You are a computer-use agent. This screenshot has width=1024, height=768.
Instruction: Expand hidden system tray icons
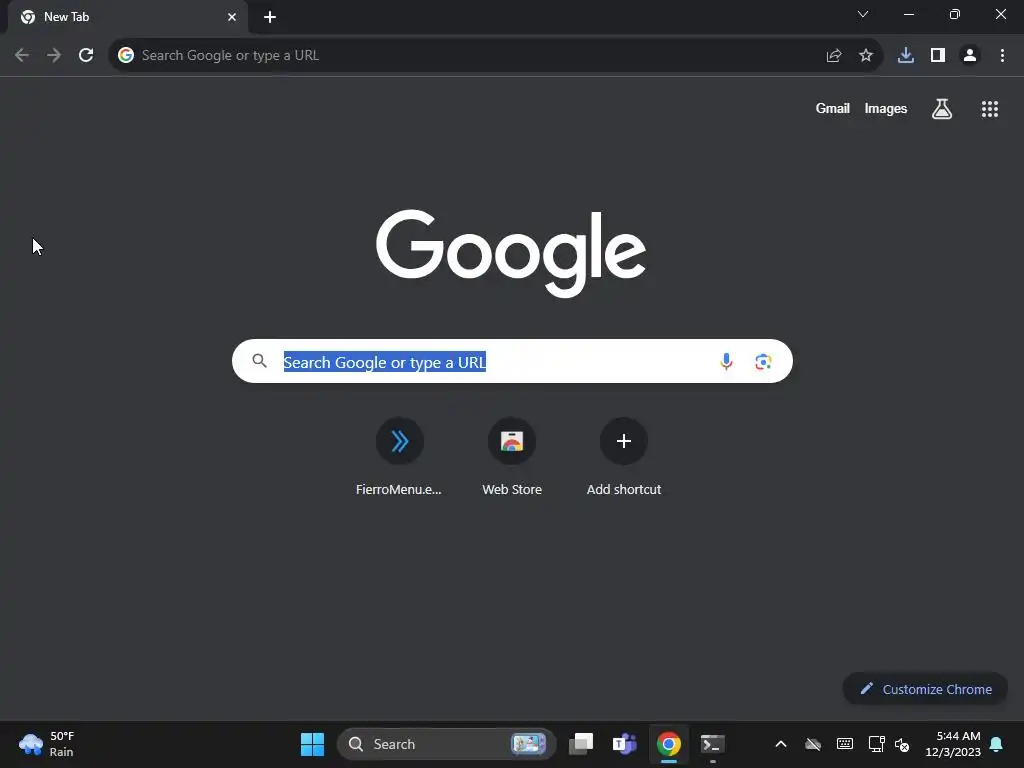point(780,744)
